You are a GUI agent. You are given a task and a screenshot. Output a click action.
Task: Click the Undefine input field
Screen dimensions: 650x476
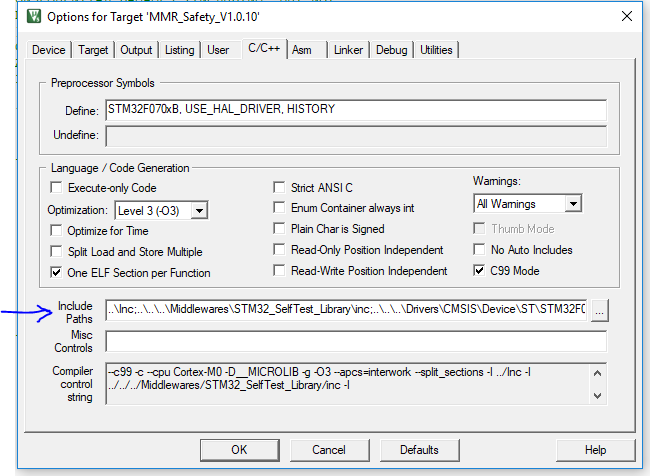tap(356, 136)
